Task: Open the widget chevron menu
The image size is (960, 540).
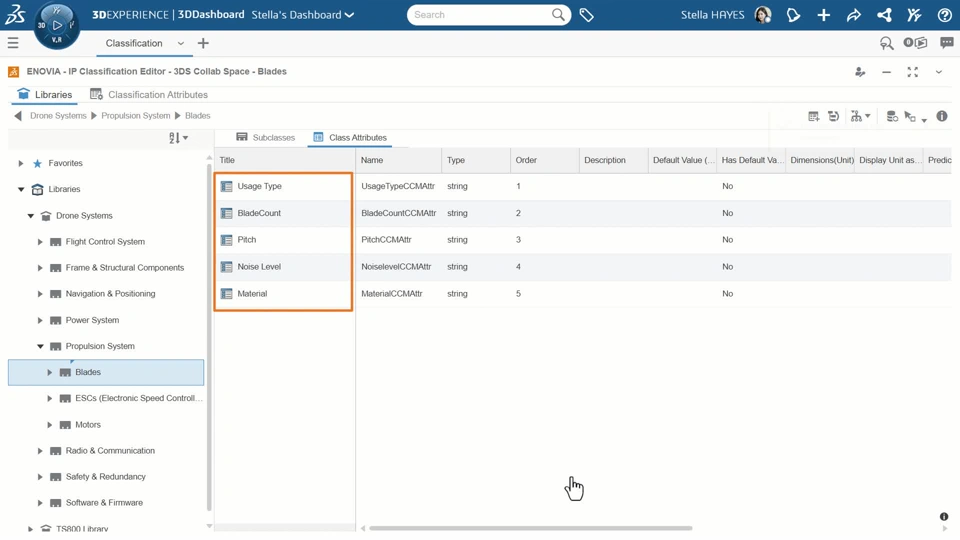Action: point(939,72)
